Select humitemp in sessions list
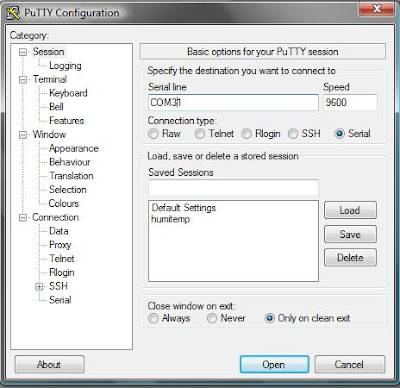The image size is (400, 388). point(171,219)
